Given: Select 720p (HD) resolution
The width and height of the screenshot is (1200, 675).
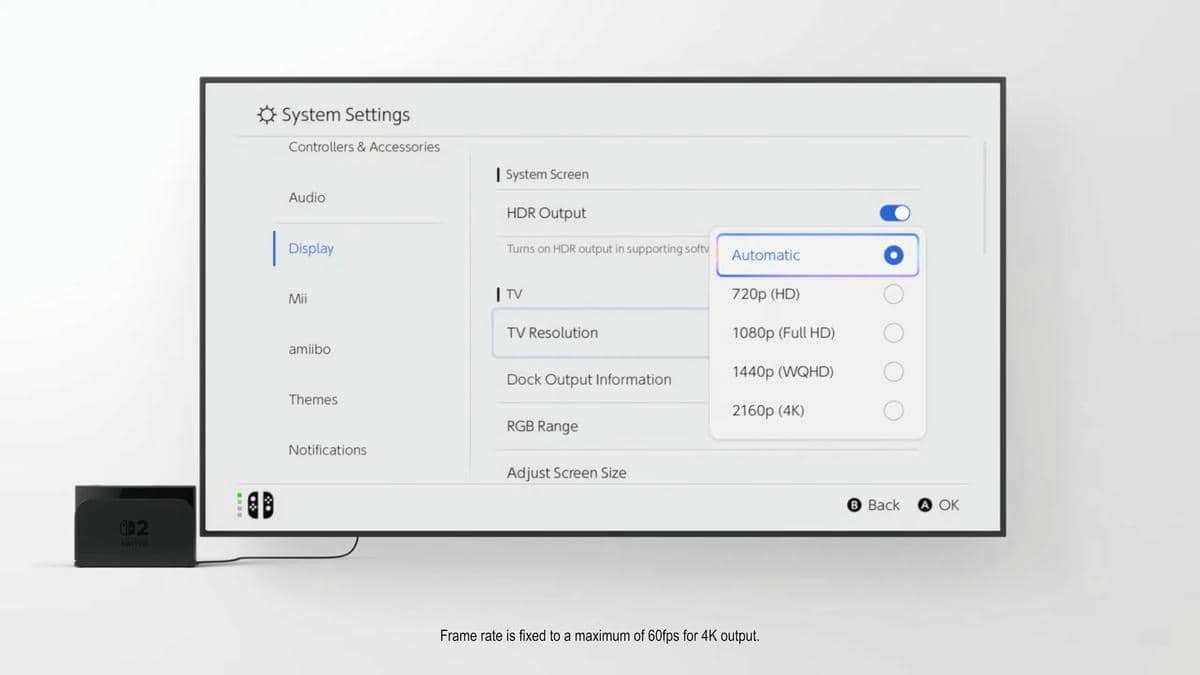Looking at the screenshot, I should [x=817, y=293].
